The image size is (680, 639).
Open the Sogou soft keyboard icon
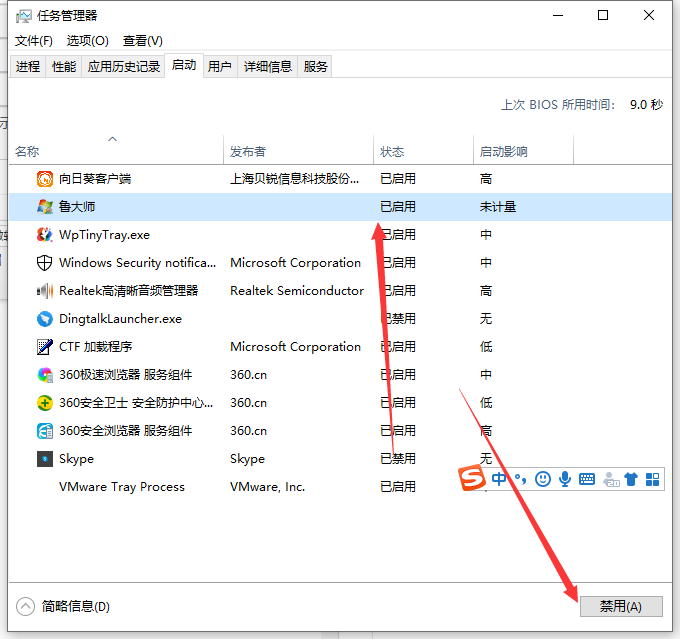587,479
